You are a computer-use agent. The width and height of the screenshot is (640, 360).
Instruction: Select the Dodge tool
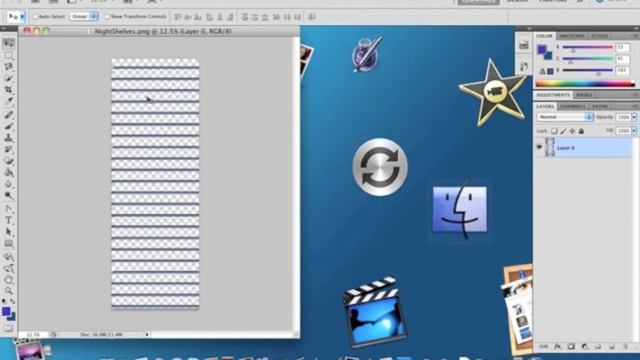tap(9, 195)
